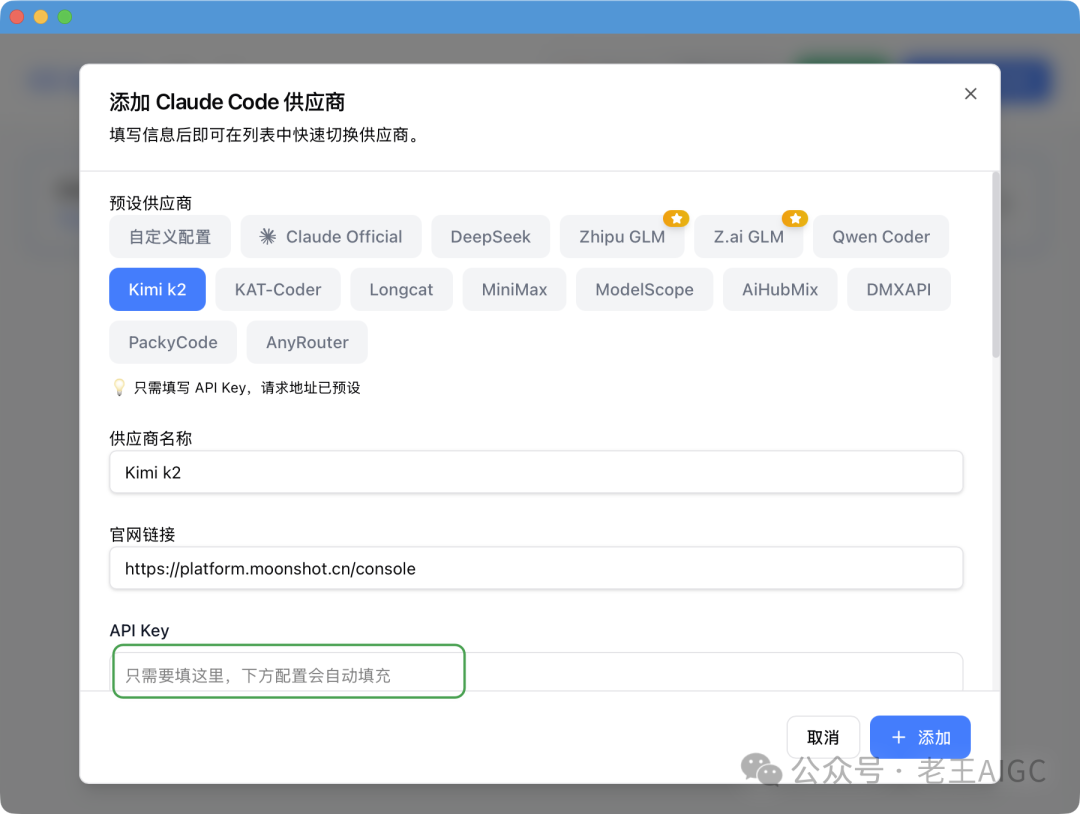Image resolution: width=1080 pixels, height=814 pixels.
Task: Close the add provider dialog
Action: (x=970, y=94)
